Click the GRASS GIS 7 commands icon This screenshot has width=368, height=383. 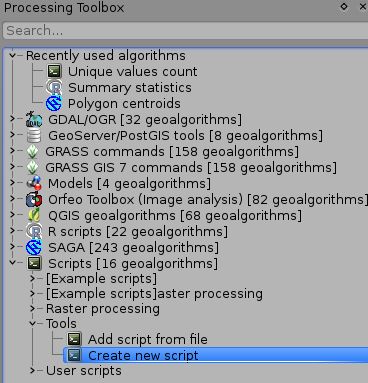32,168
